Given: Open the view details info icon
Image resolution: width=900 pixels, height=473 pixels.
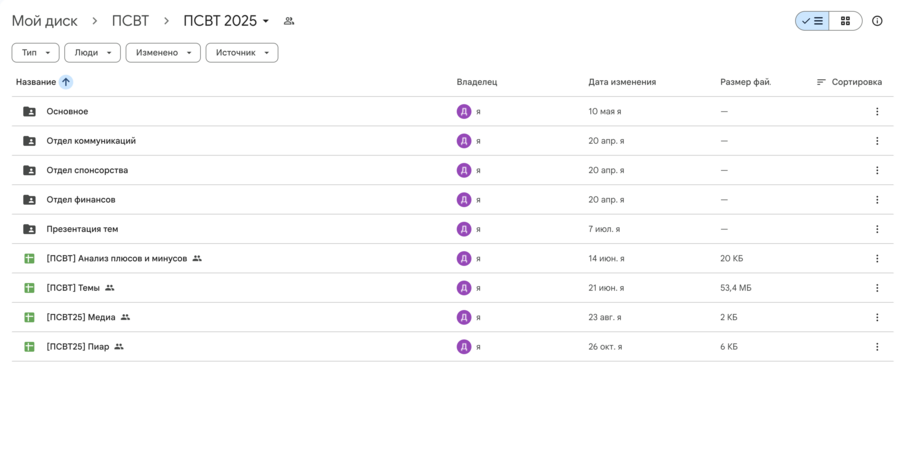Looking at the screenshot, I should click(877, 21).
